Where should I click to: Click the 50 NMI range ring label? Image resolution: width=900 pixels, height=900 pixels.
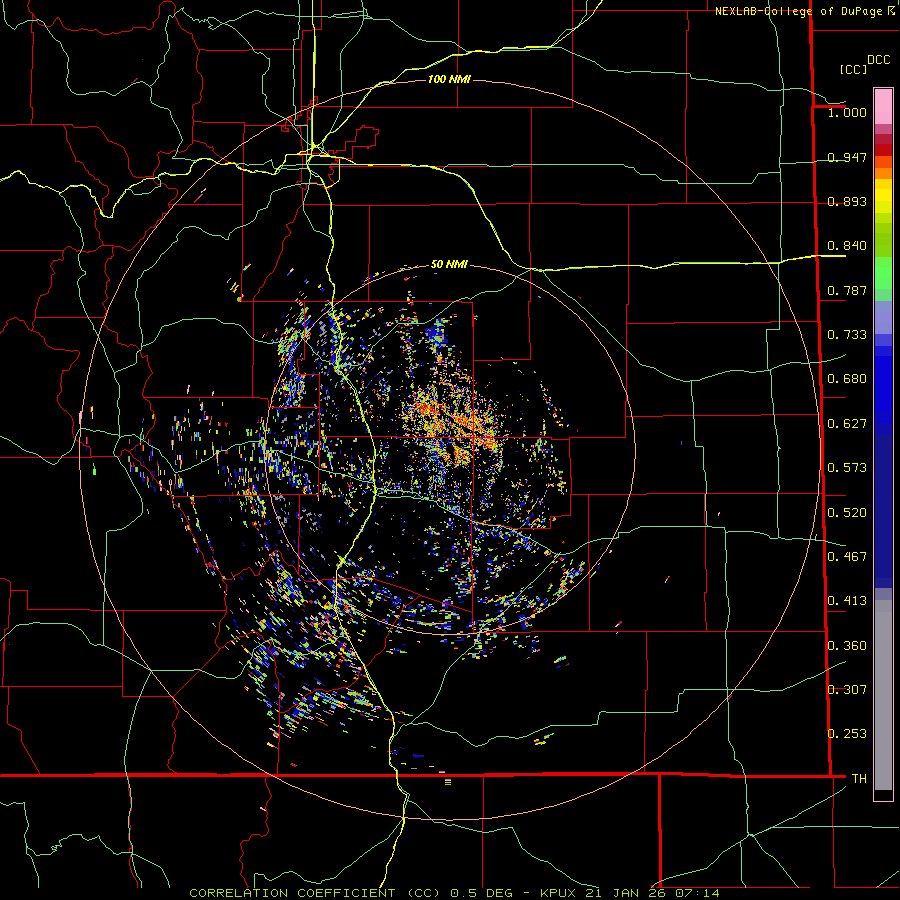(x=449, y=265)
